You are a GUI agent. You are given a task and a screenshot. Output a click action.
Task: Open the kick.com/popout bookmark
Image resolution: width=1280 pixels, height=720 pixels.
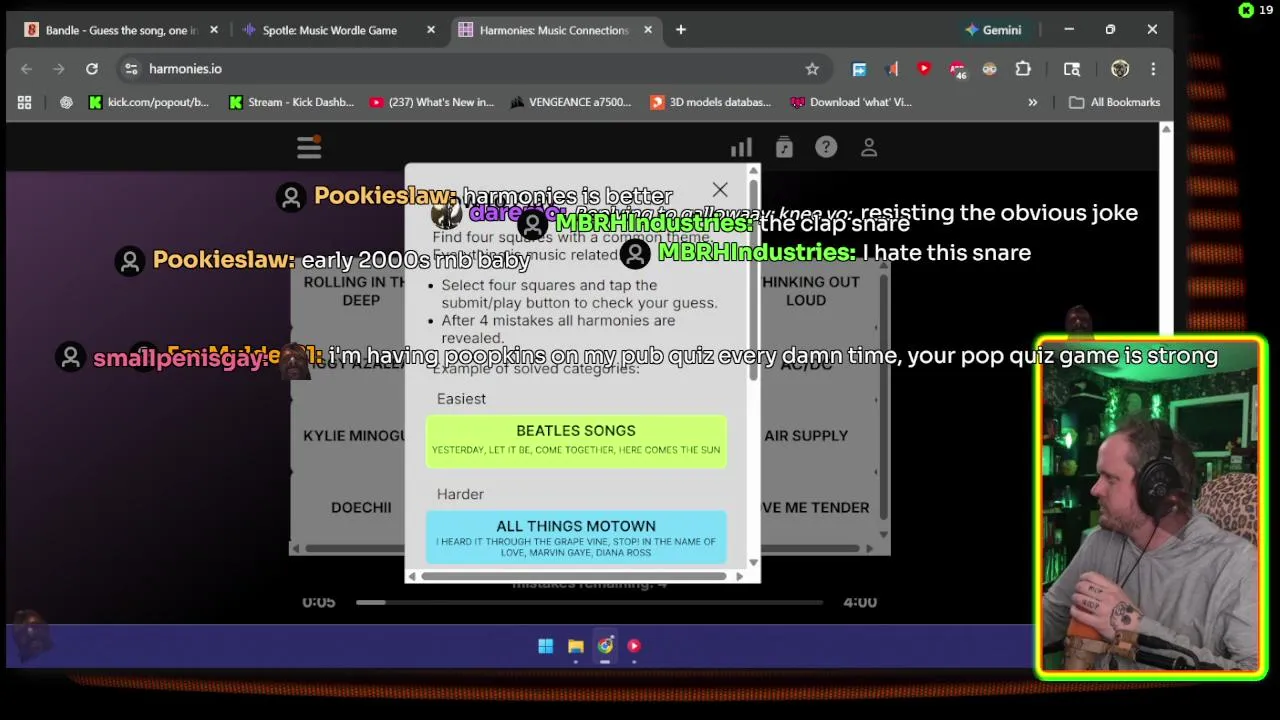point(149,102)
